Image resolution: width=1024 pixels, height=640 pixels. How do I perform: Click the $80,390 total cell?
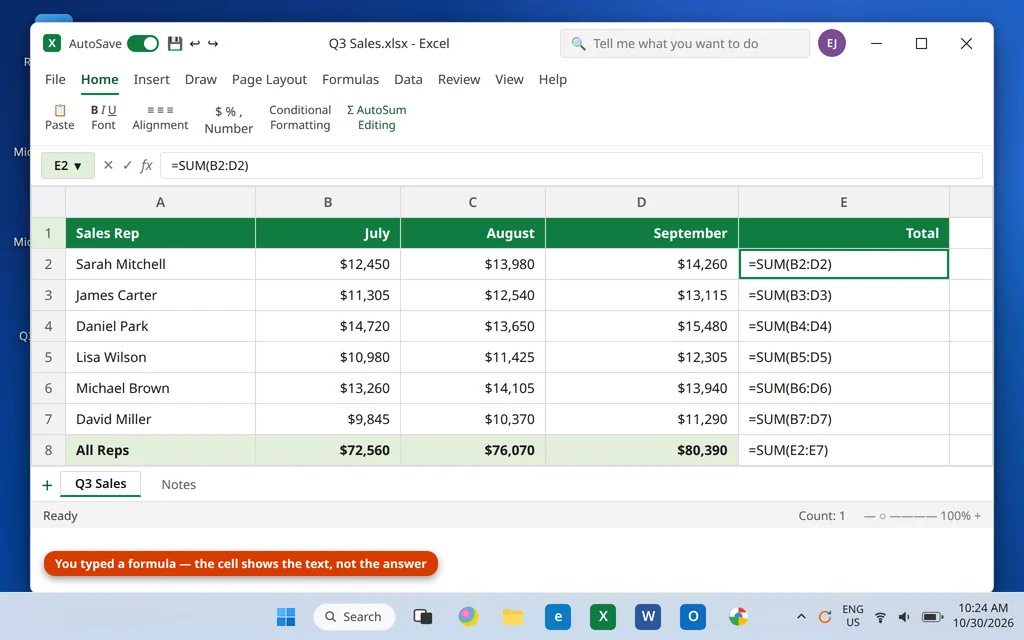tap(641, 450)
